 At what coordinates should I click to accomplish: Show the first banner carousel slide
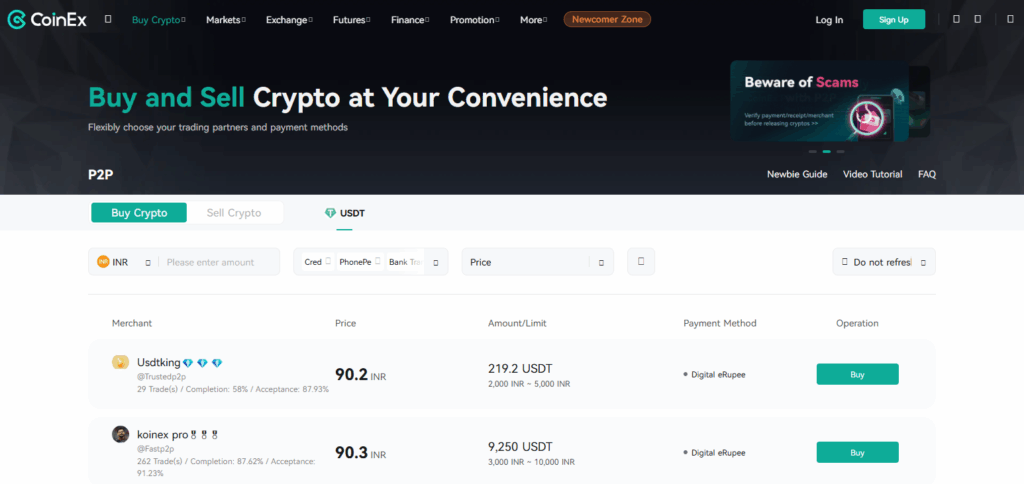[812, 152]
